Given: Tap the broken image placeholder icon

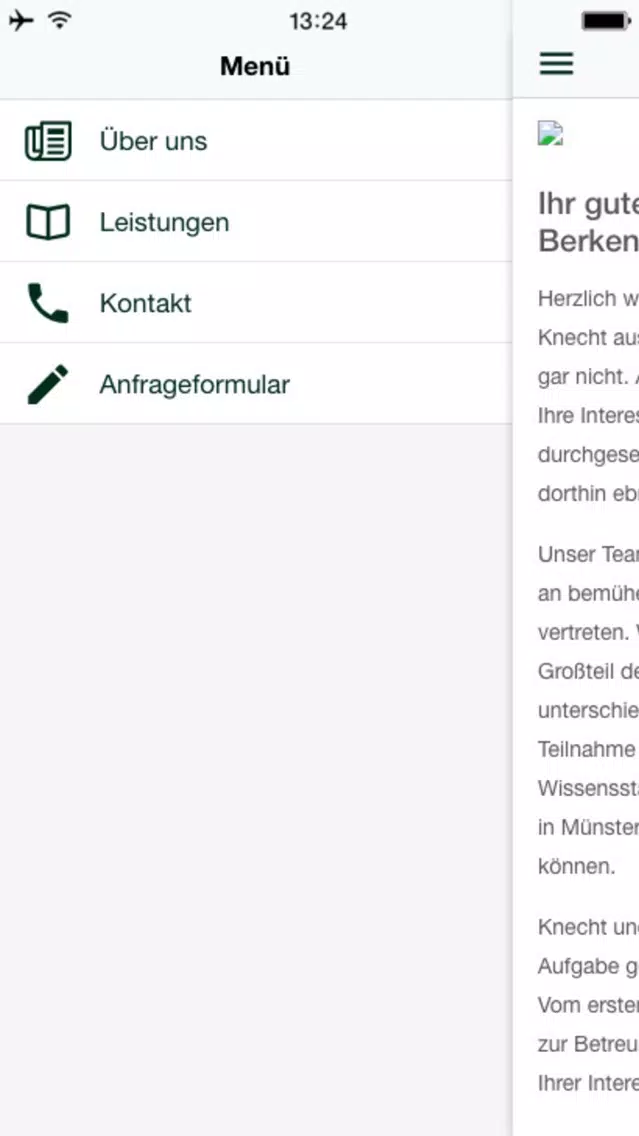Looking at the screenshot, I should click(551, 134).
